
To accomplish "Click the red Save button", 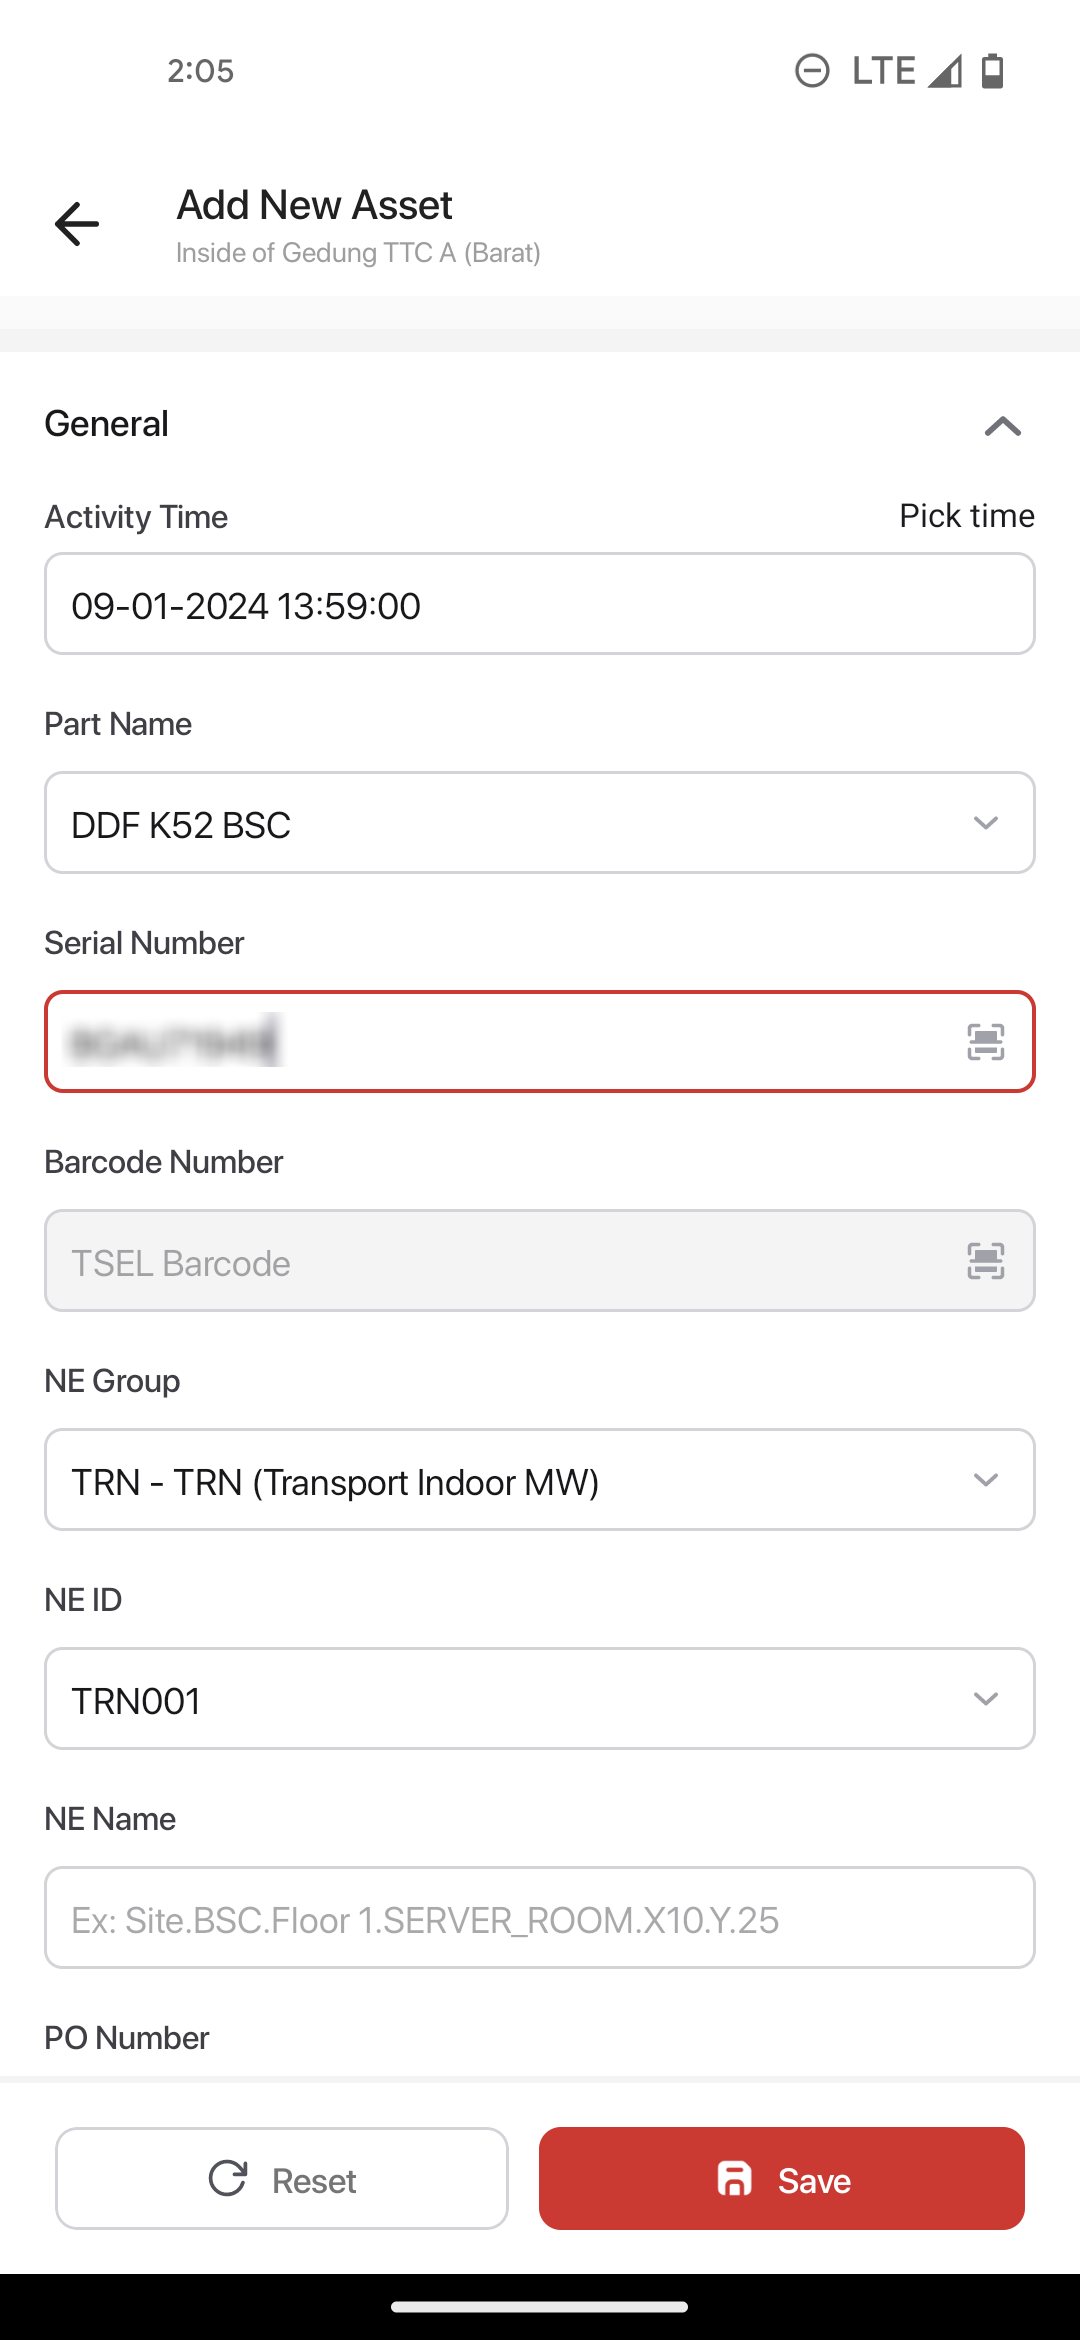I will point(782,2178).
